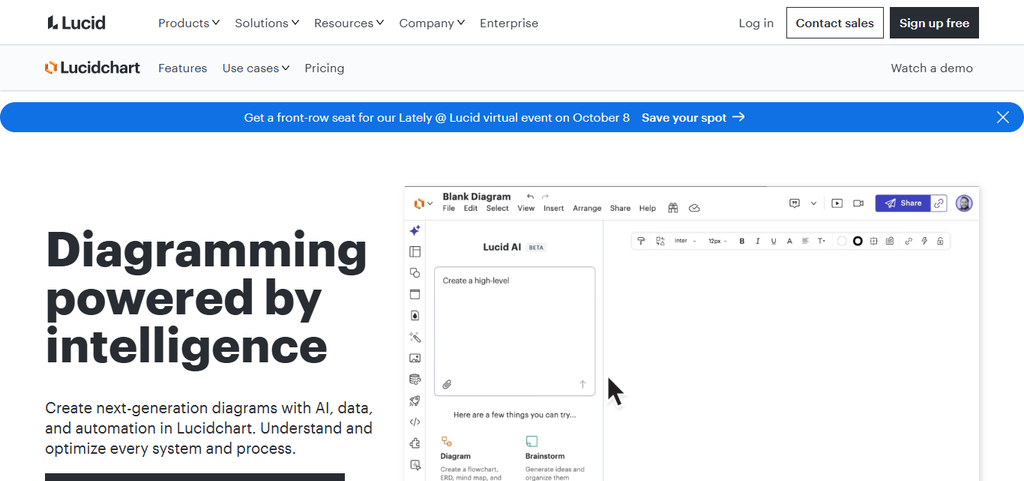The image size is (1024, 481).
Task: Click the Sign up free button
Action: [934, 23]
